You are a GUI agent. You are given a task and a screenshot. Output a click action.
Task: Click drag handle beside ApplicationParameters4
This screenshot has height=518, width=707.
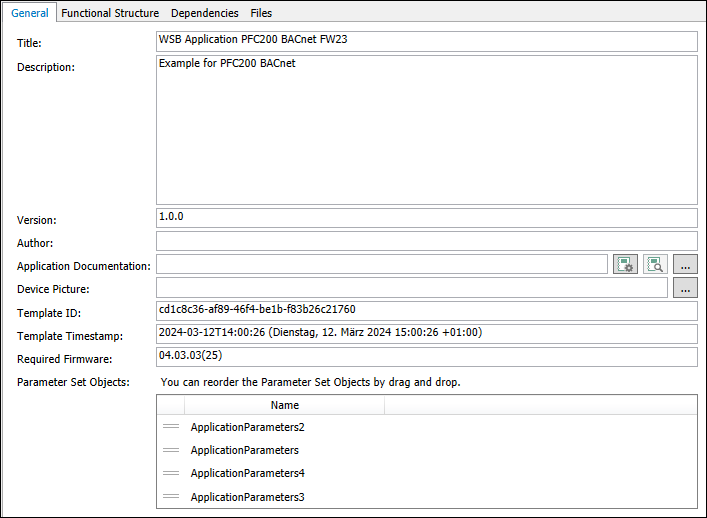(x=171, y=473)
